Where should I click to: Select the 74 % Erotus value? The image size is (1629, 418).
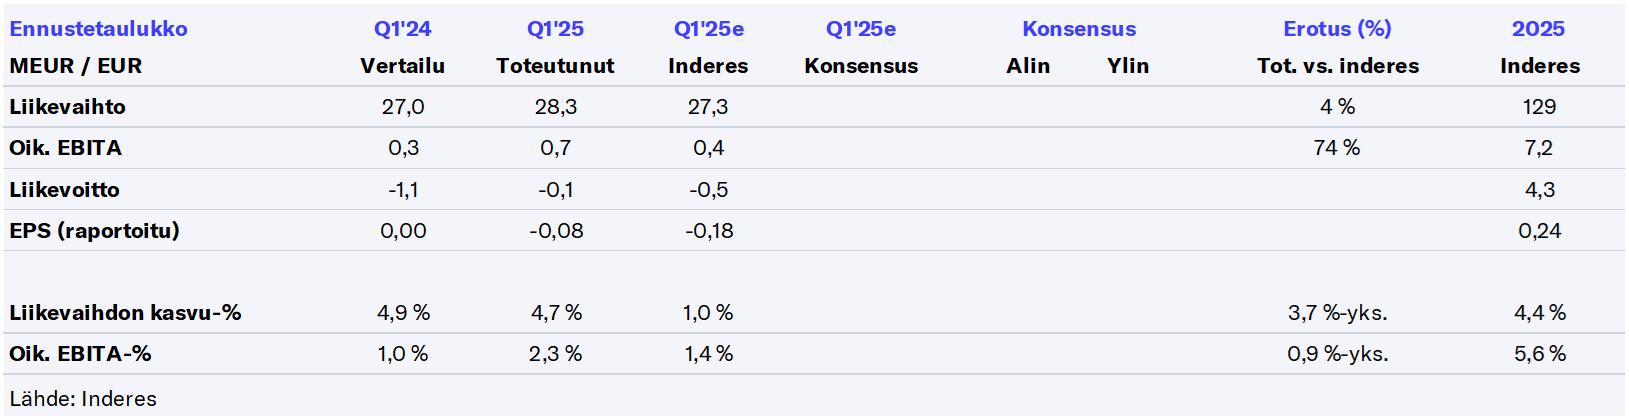[x=1337, y=148]
